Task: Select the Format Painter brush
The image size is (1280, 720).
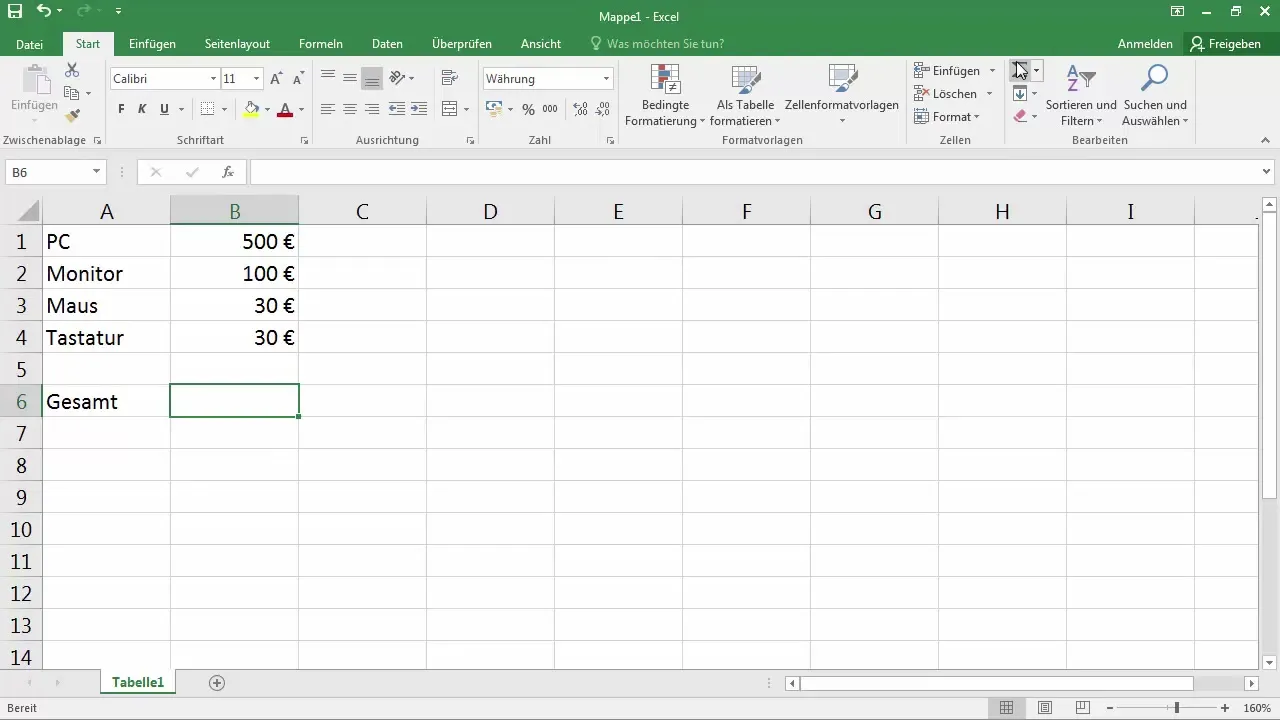Action: (72, 116)
